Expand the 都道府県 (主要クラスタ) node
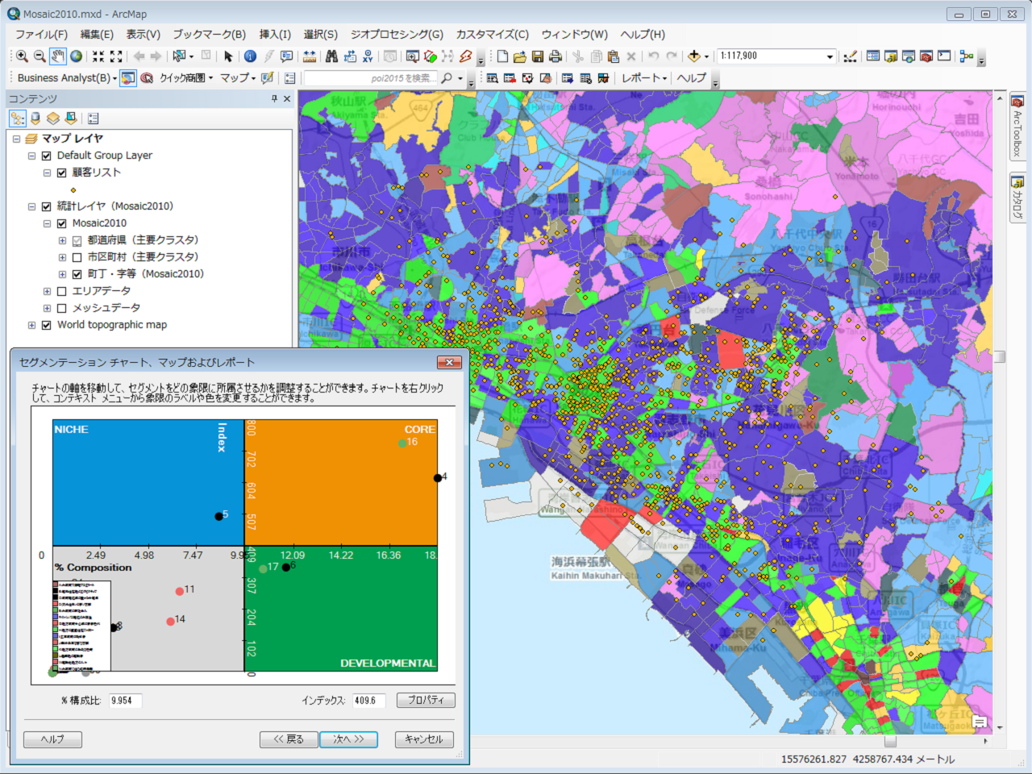Image resolution: width=1032 pixels, height=774 pixels. (62, 240)
